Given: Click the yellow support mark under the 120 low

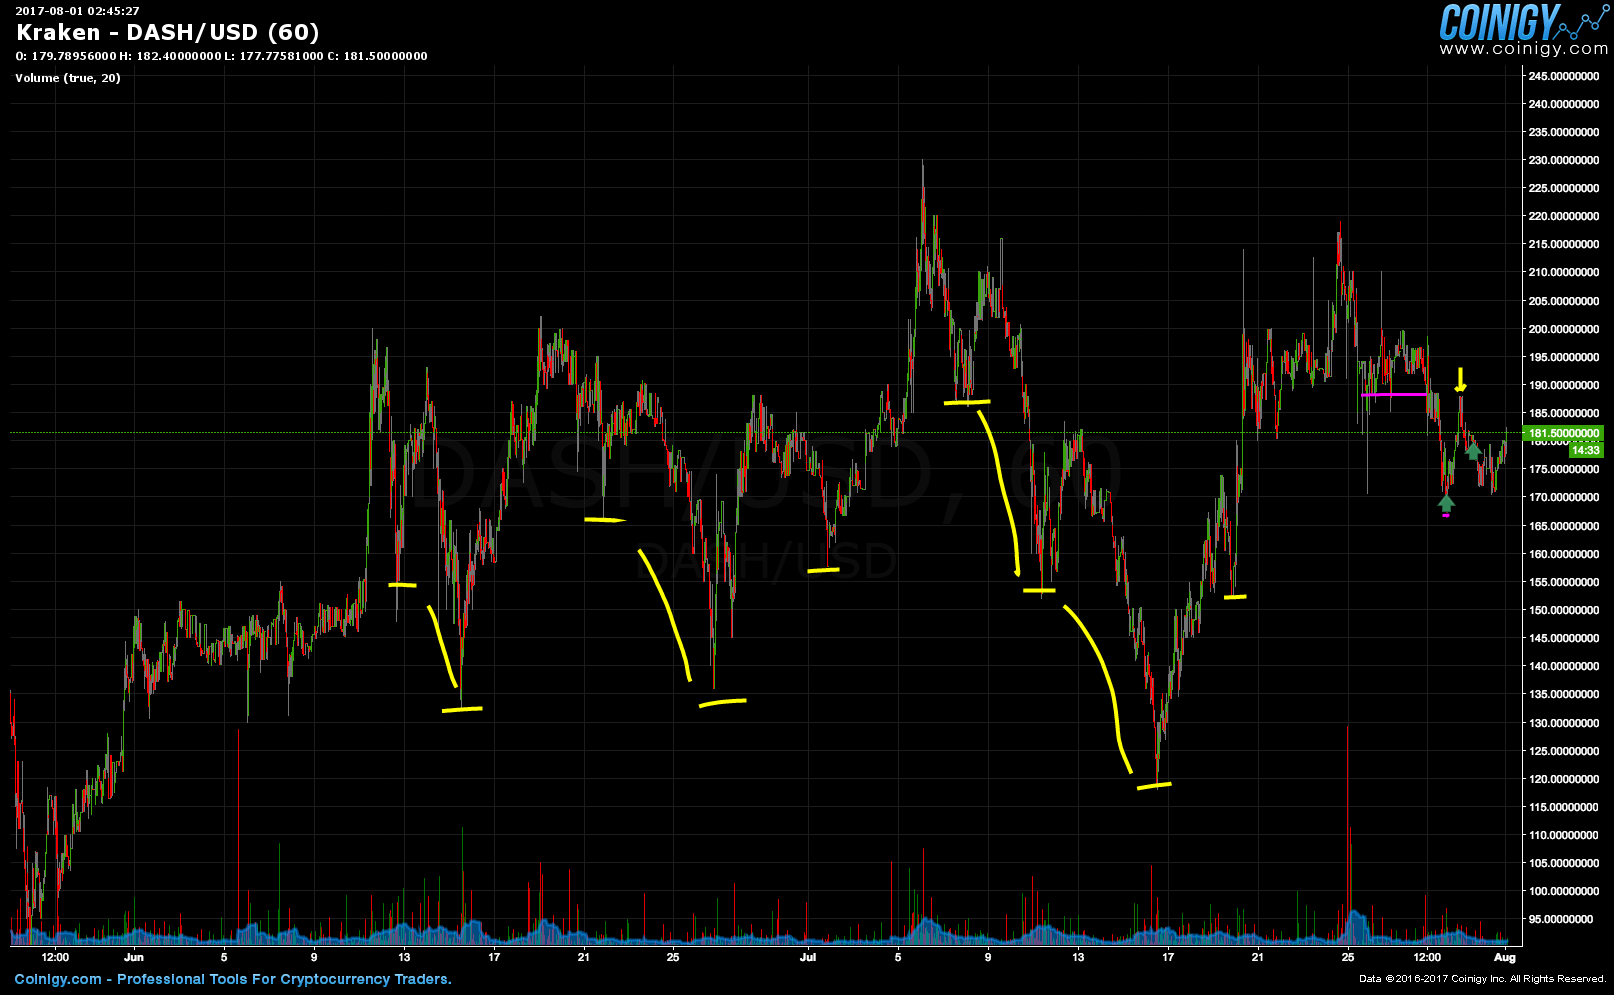Looking at the screenshot, I should pos(1154,786).
